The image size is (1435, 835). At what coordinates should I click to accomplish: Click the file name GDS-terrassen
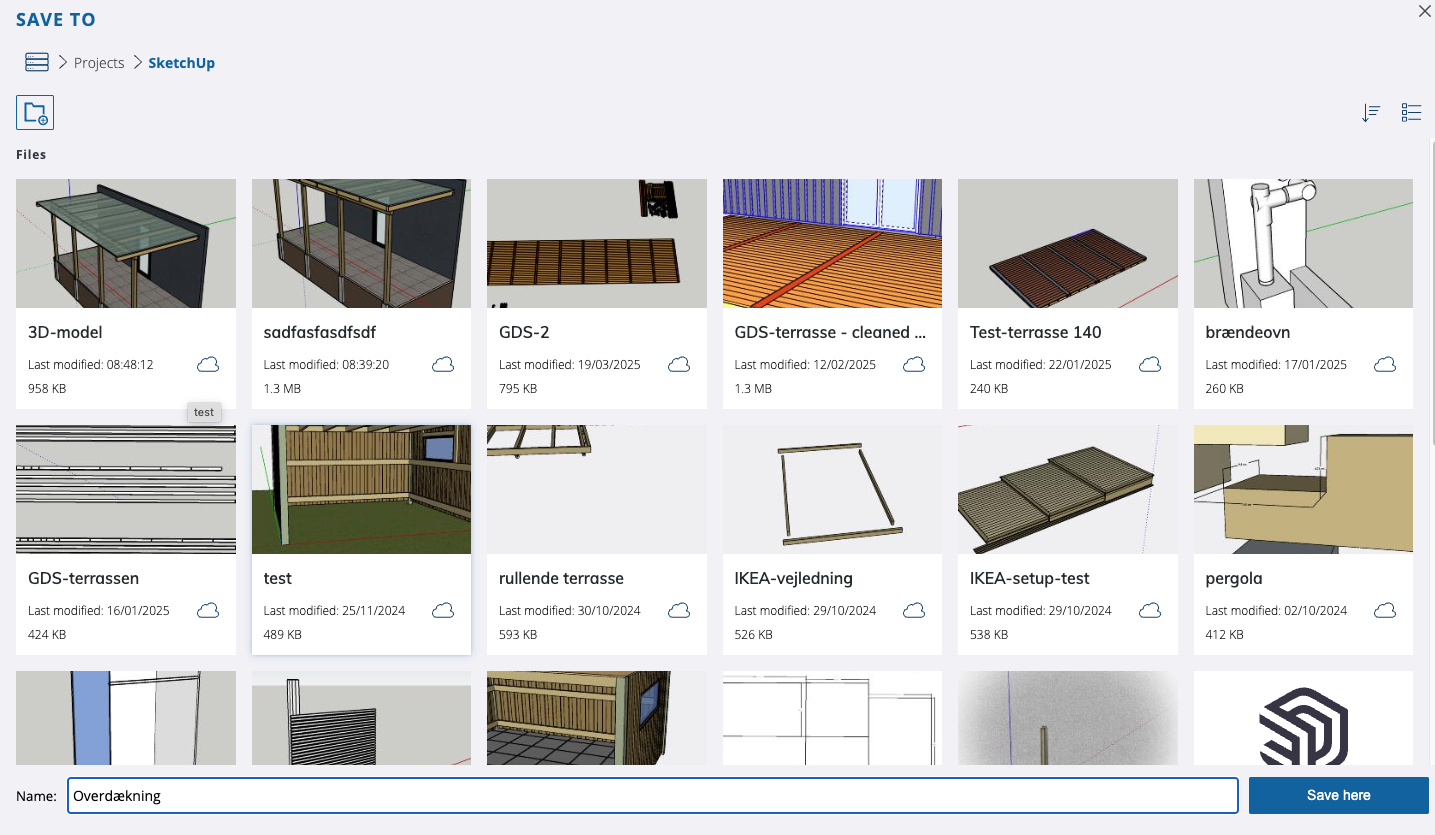[x=84, y=579]
